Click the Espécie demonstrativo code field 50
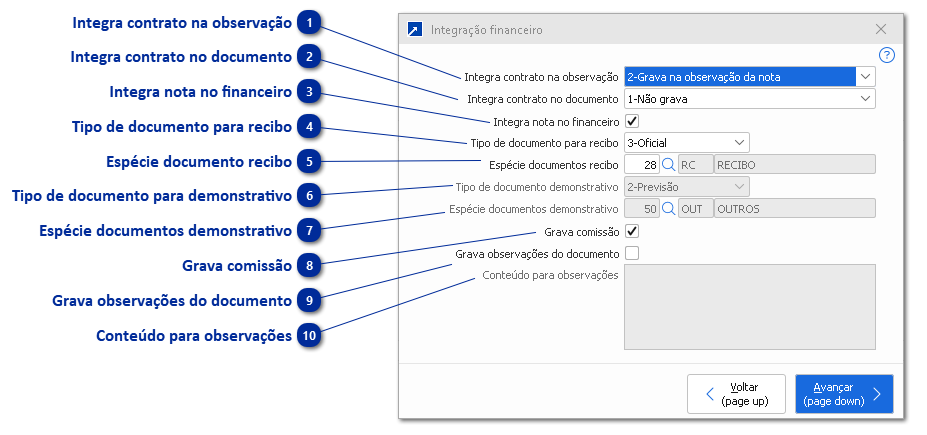Screen dimensions: 927x435 pos(642,209)
